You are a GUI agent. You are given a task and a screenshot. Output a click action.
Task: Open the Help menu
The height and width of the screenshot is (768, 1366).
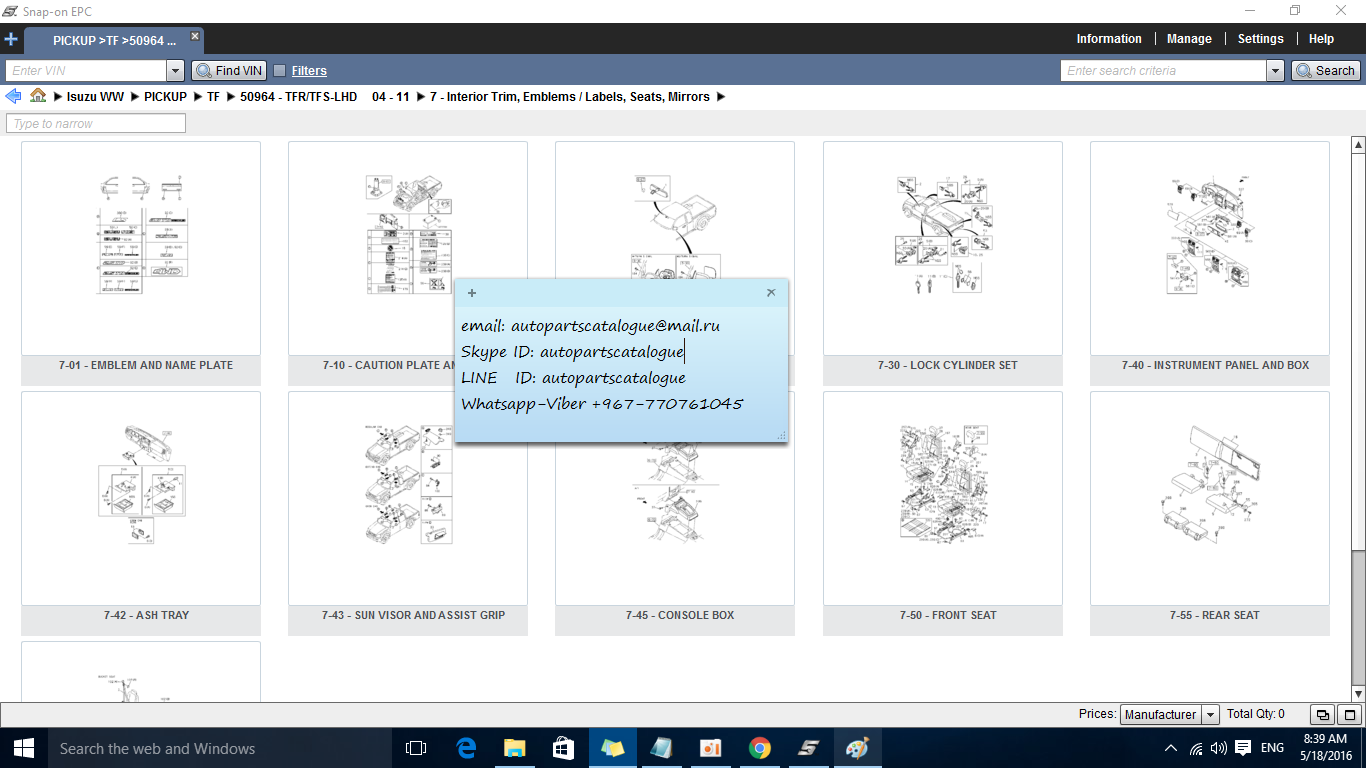click(x=1321, y=39)
